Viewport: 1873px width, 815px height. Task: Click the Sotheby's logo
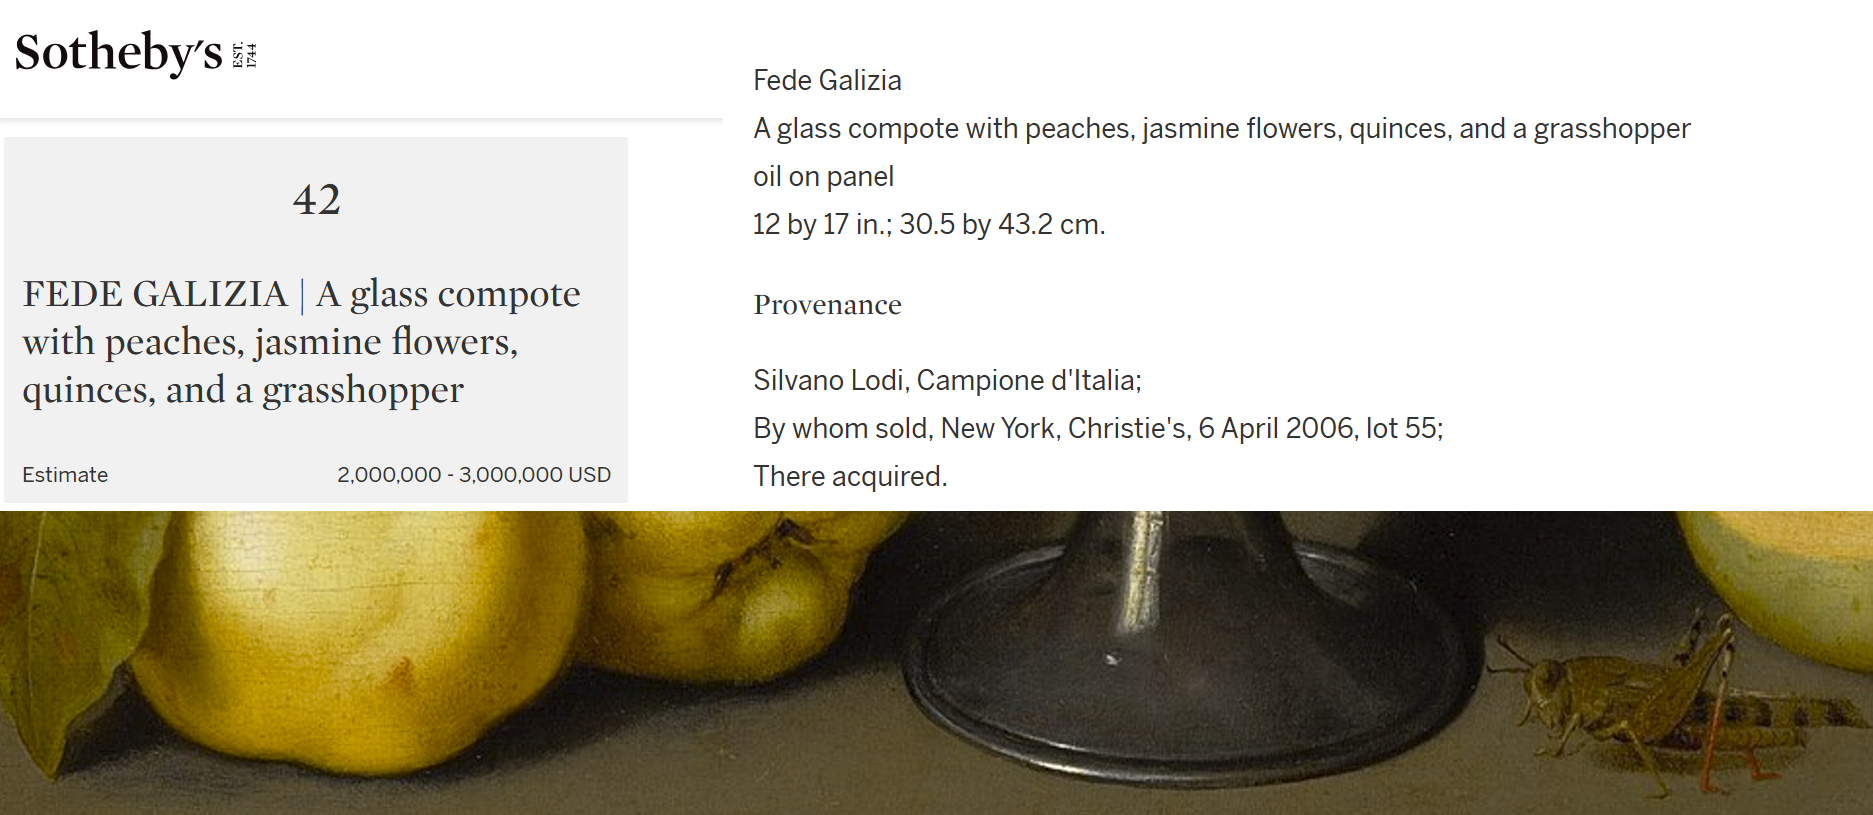(136, 53)
